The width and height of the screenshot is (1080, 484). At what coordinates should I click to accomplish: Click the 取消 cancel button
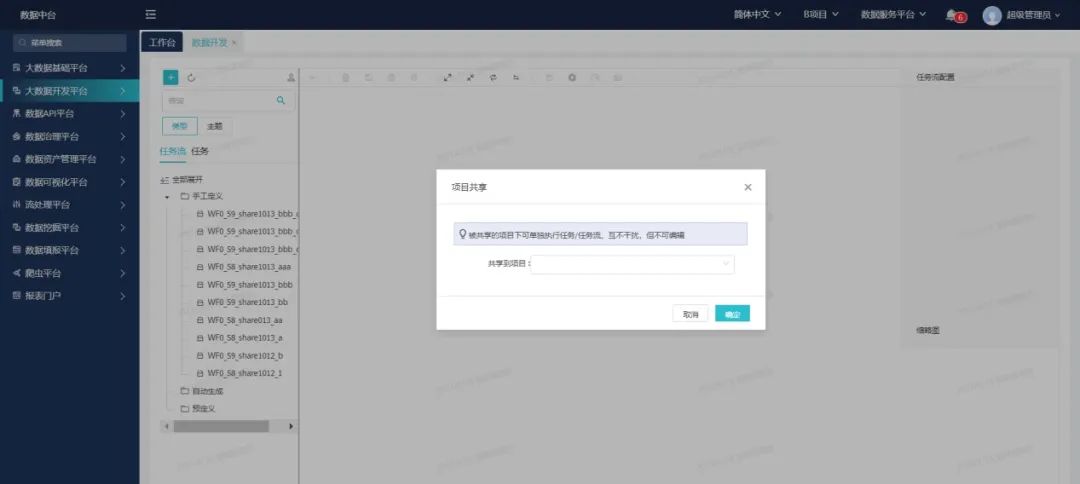690,314
